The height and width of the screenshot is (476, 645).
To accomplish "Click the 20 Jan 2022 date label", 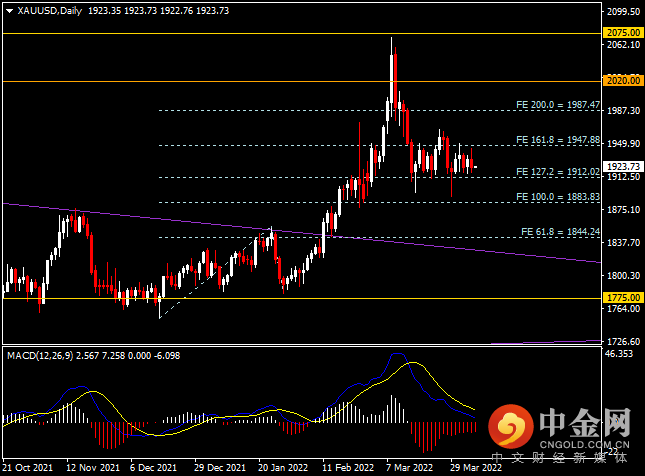I will 283,468.
